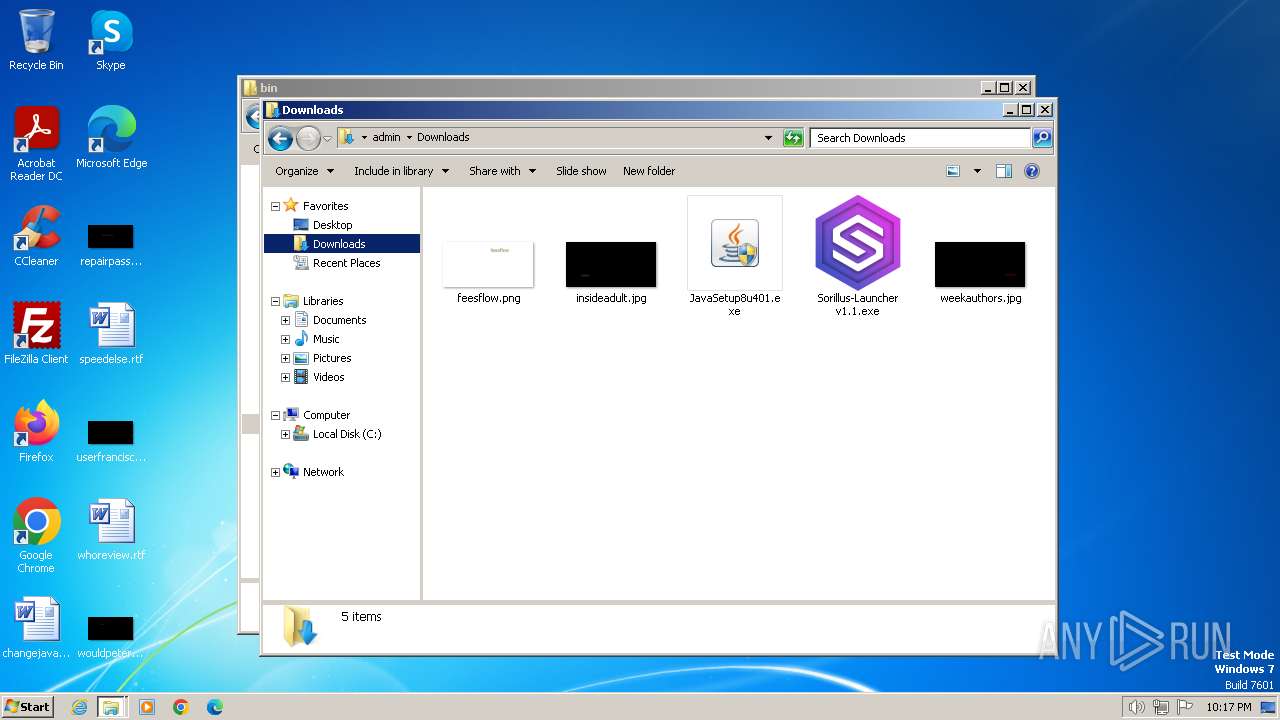Open the views options dropdown arrow

point(977,171)
